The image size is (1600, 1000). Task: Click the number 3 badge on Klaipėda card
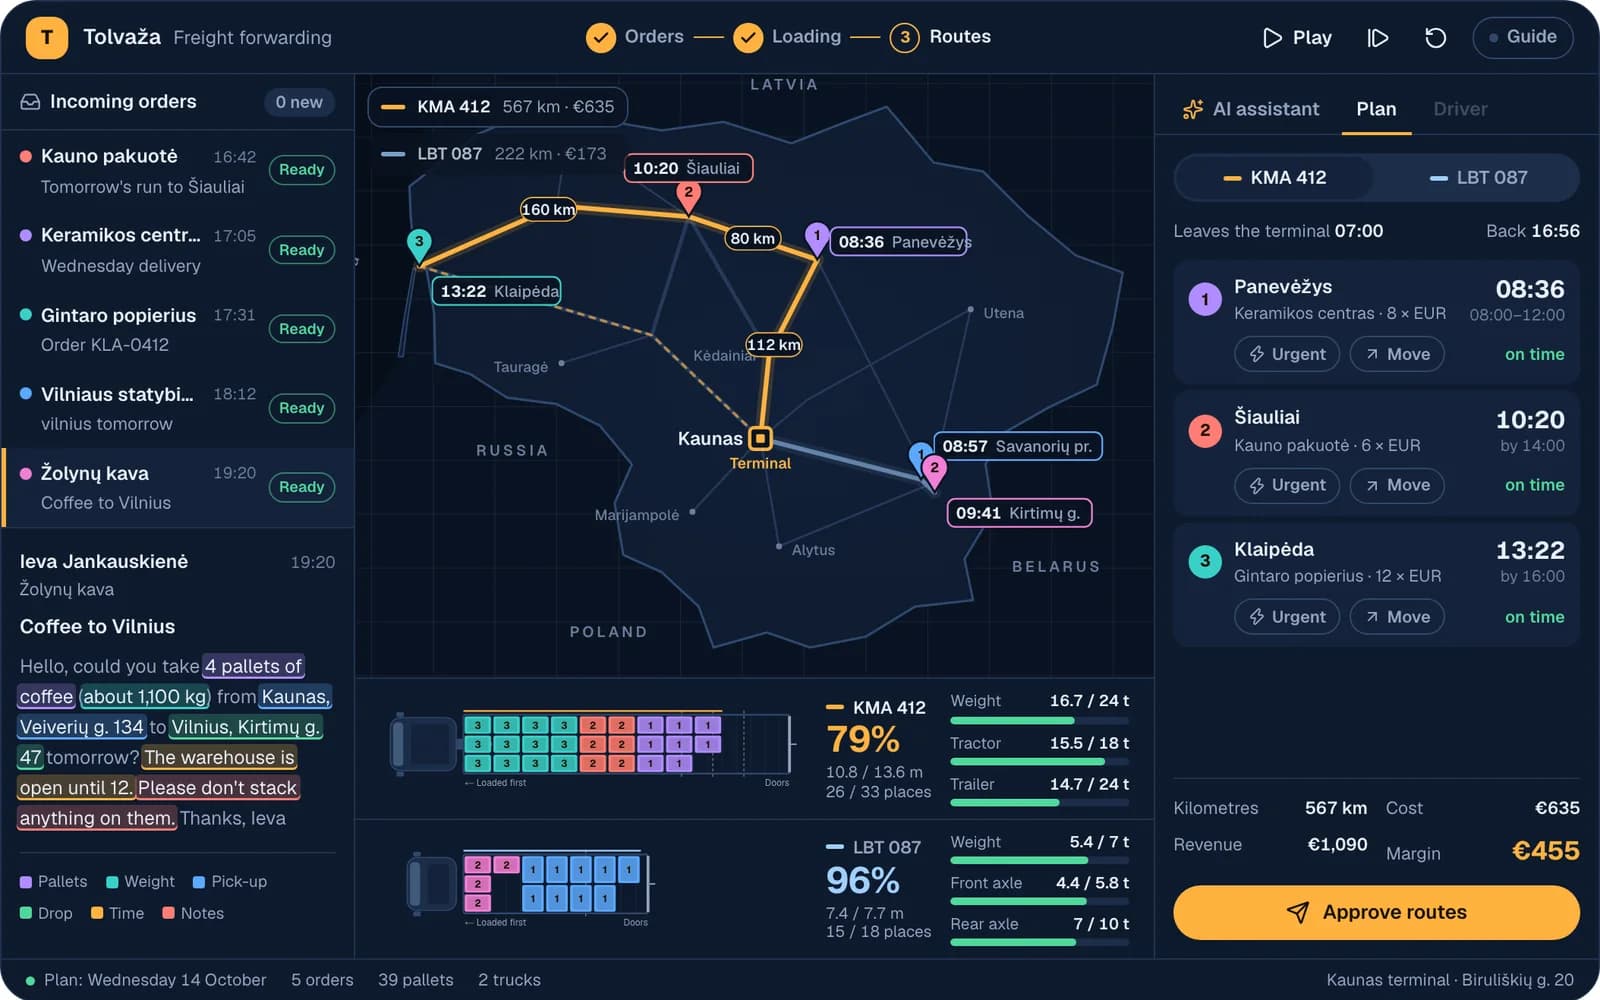1205,561
